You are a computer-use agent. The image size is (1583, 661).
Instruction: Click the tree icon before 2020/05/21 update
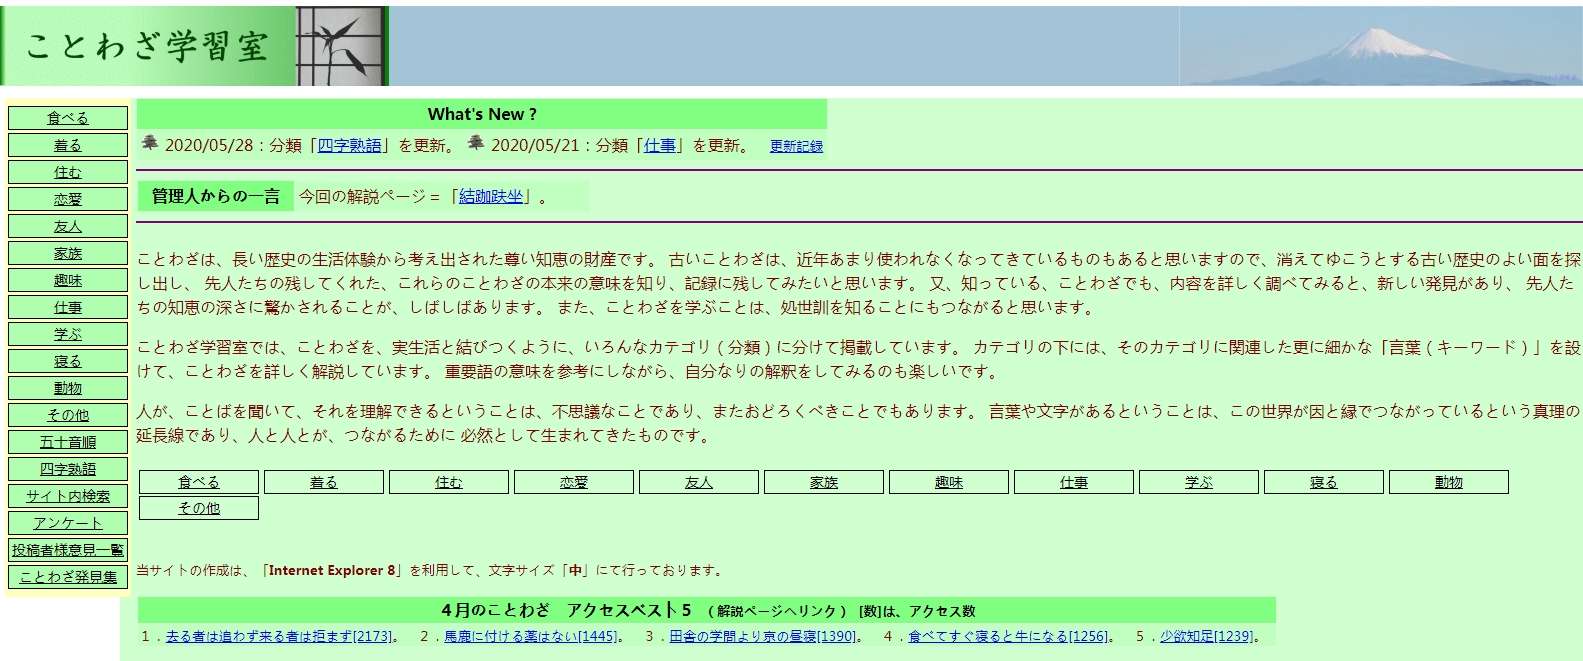tap(476, 143)
